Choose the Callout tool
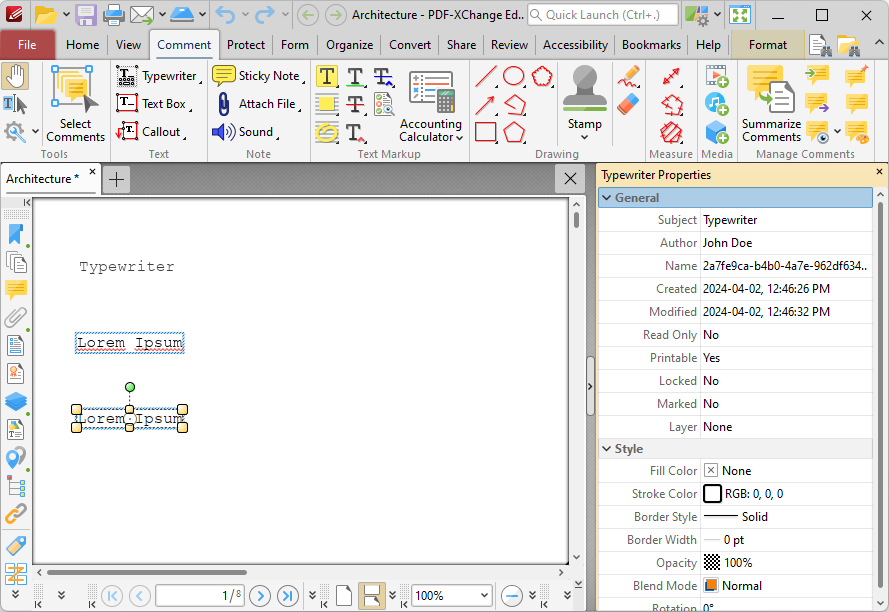889x612 pixels. [x=149, y=132]
